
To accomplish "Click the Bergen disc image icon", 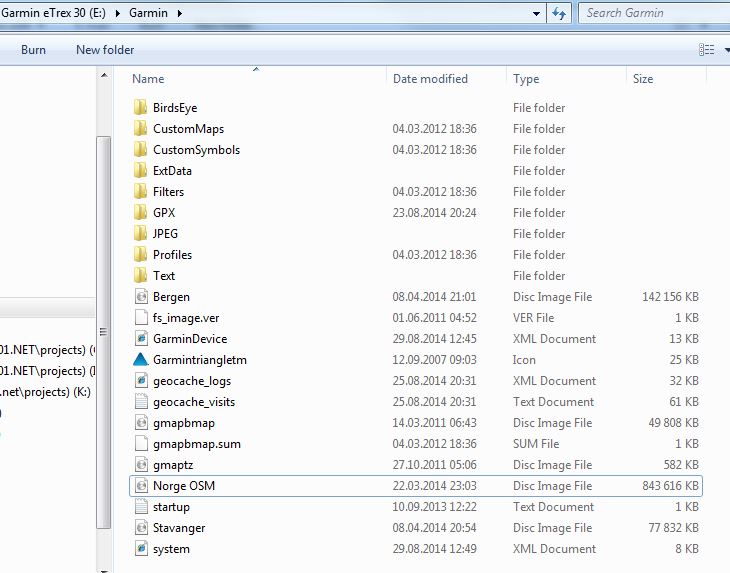I will coord(141,297).
